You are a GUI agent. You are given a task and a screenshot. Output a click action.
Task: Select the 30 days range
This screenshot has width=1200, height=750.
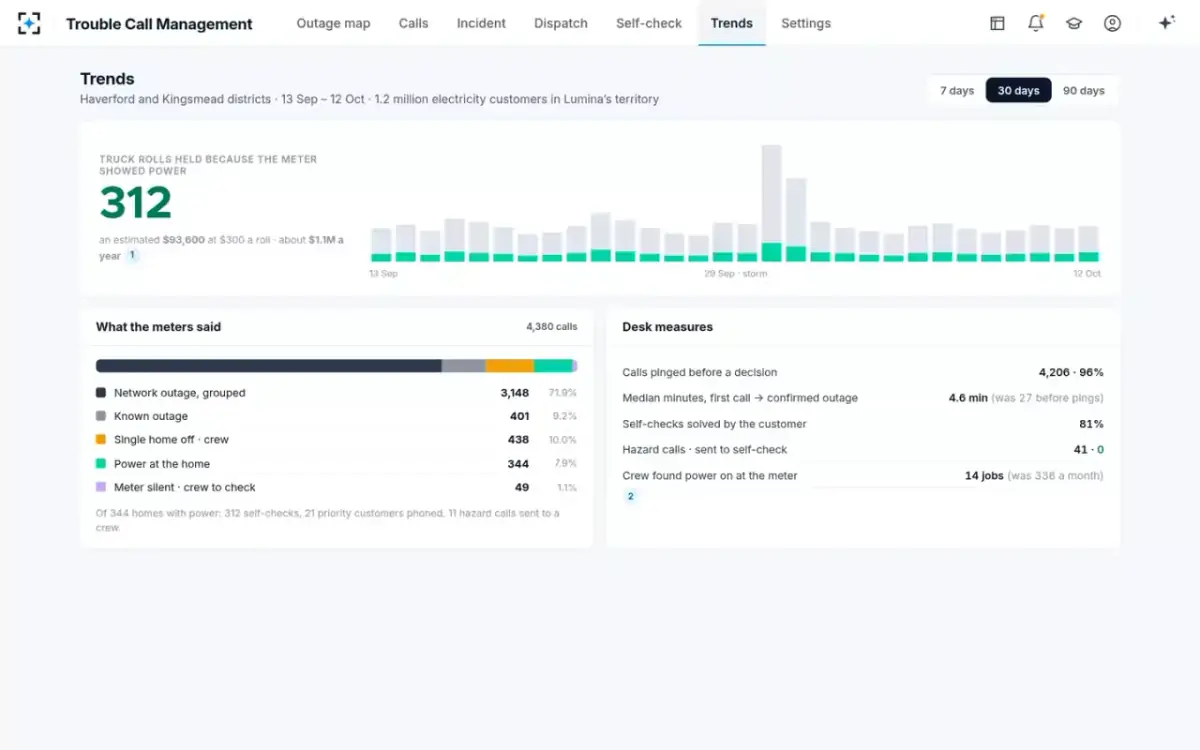(x=1018, y=90)
